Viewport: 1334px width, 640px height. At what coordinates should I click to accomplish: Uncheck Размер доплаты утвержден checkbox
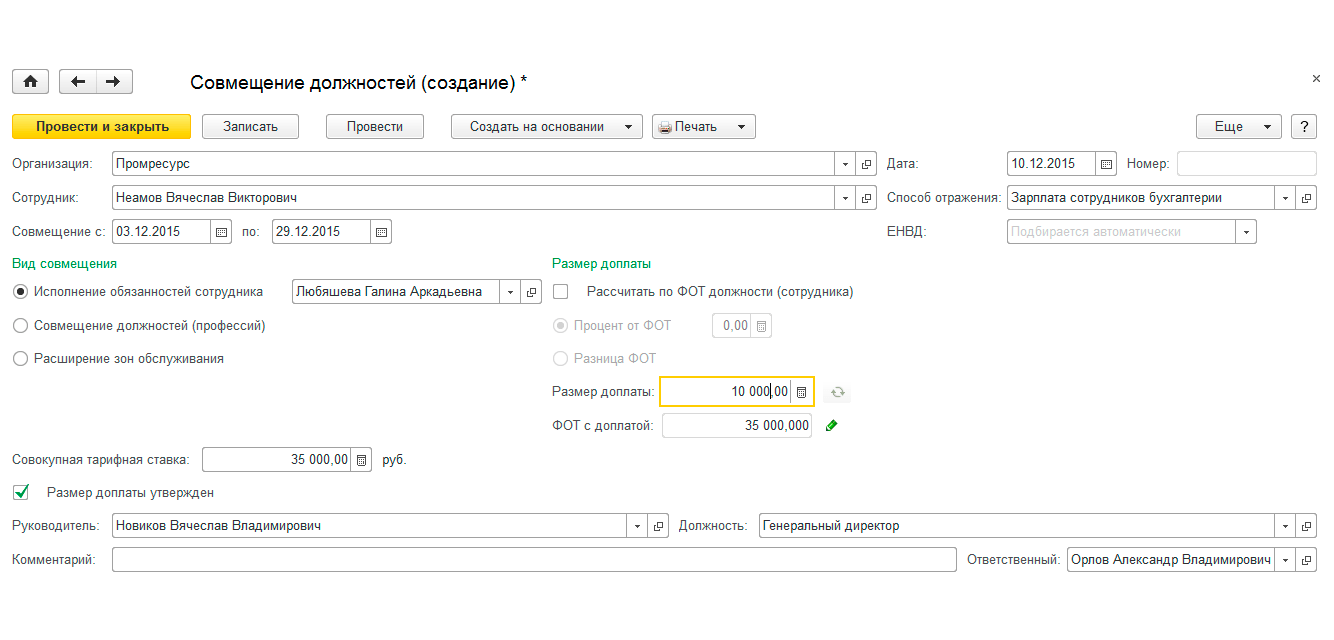[20, 493]
